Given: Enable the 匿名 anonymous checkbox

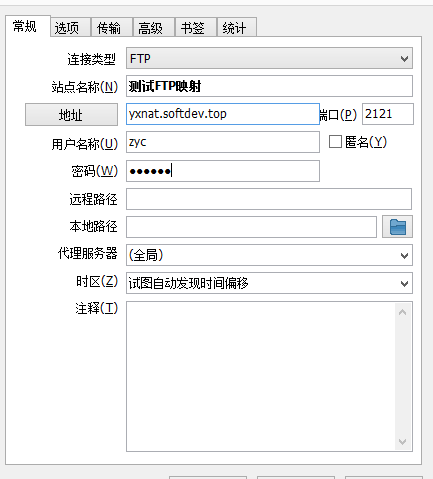Looking at the screenshot, I should pos(335,142).
